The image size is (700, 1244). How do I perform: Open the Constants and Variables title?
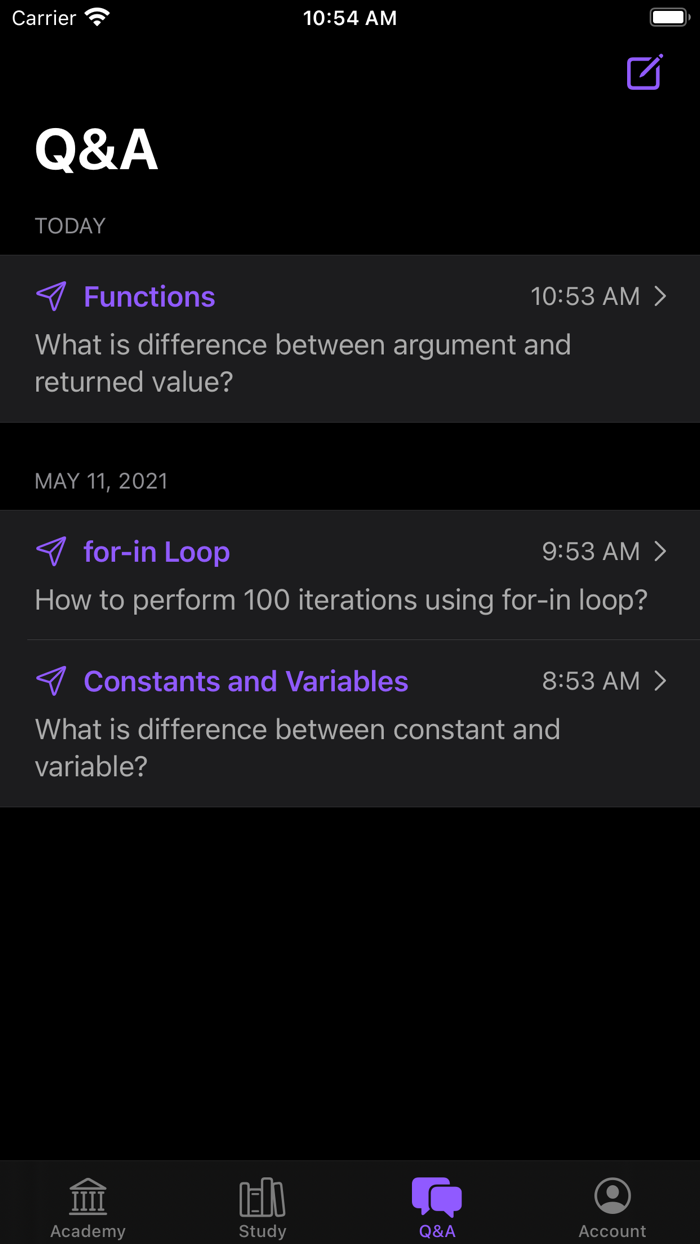pyautogui.click(x=246, y=681)
